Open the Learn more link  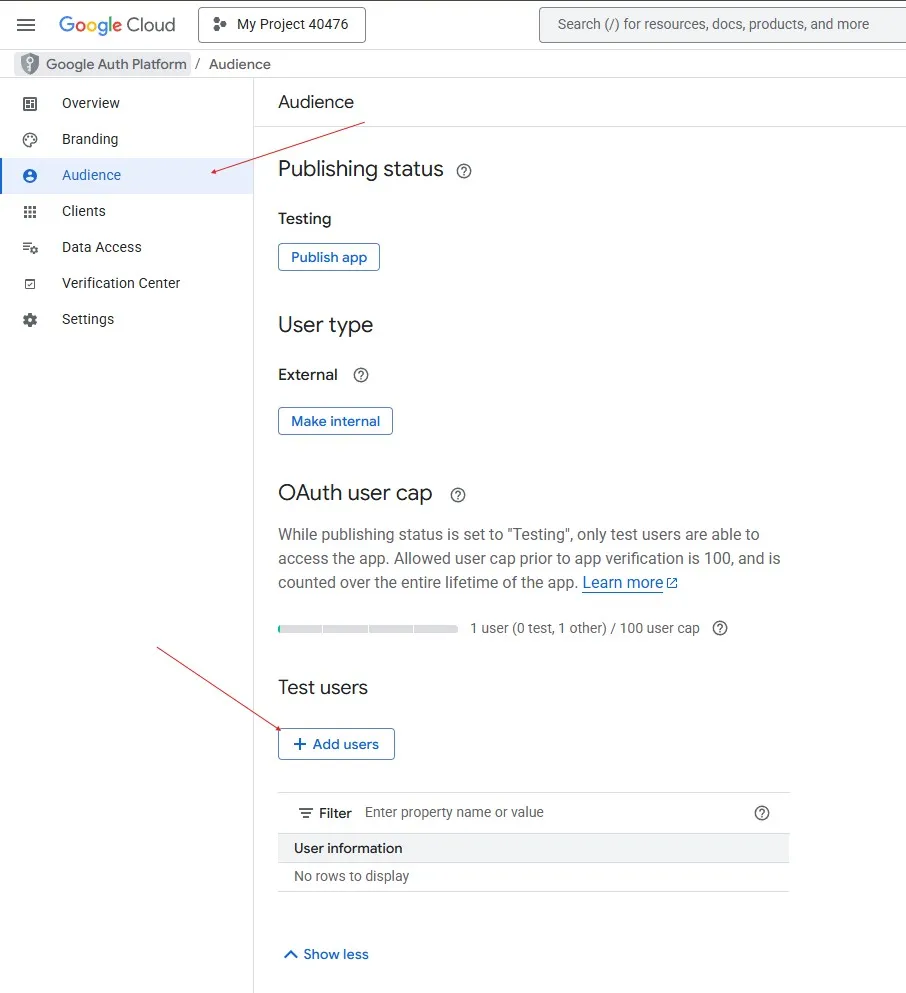622,583
